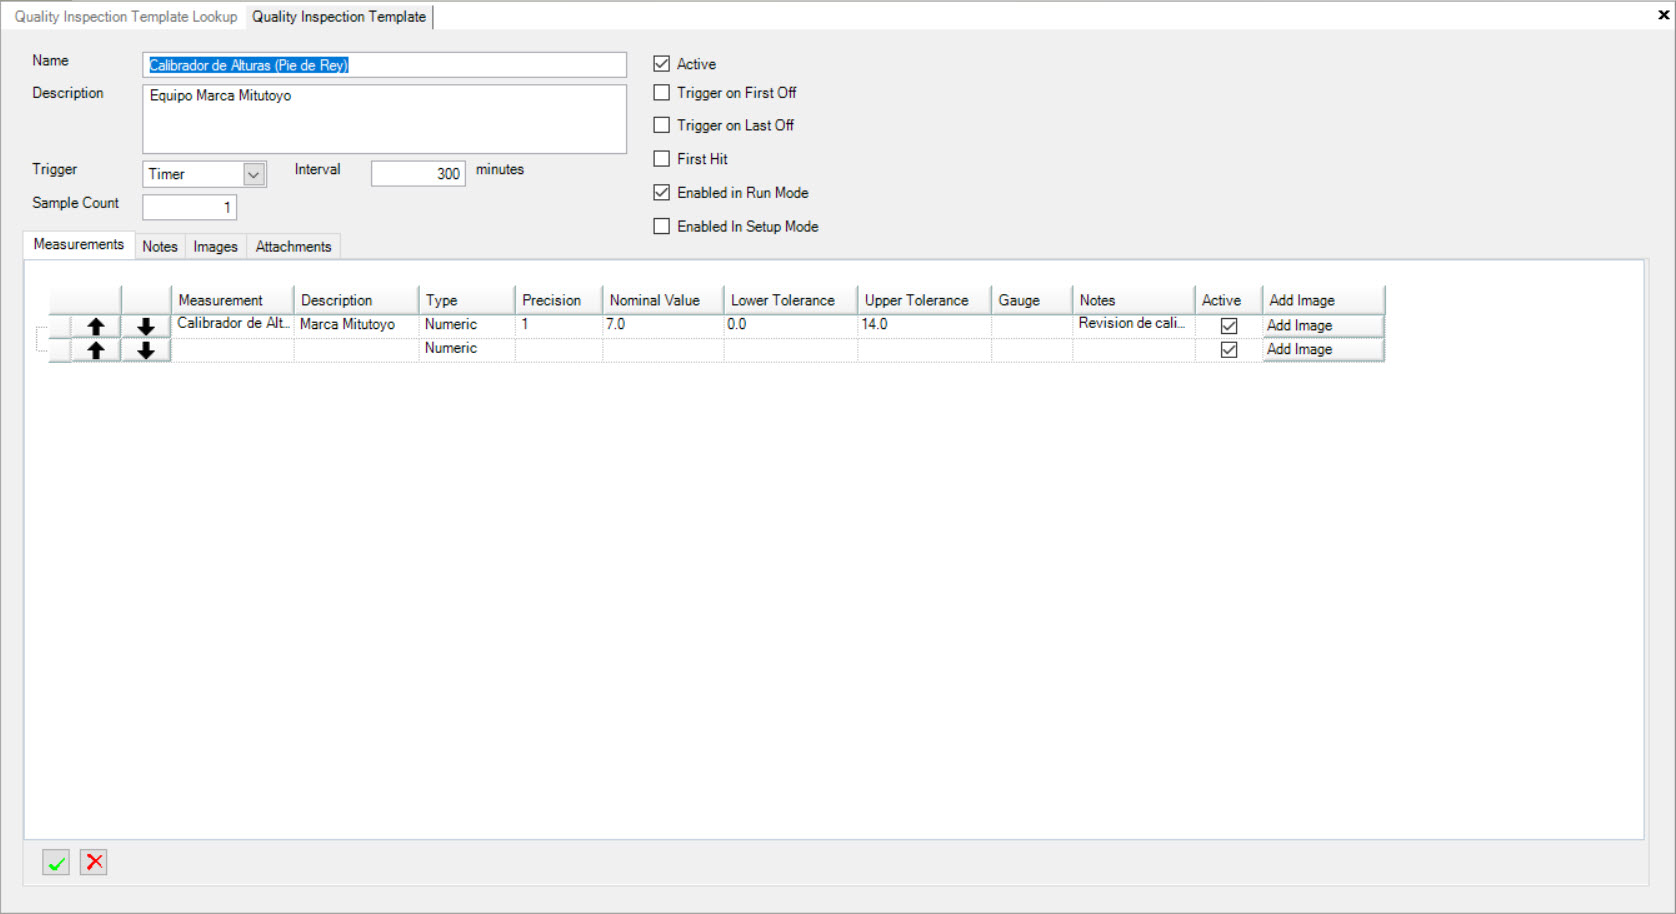
Task: Close the Quality Inspection Template window
Action: click(x=1664, y=14)
